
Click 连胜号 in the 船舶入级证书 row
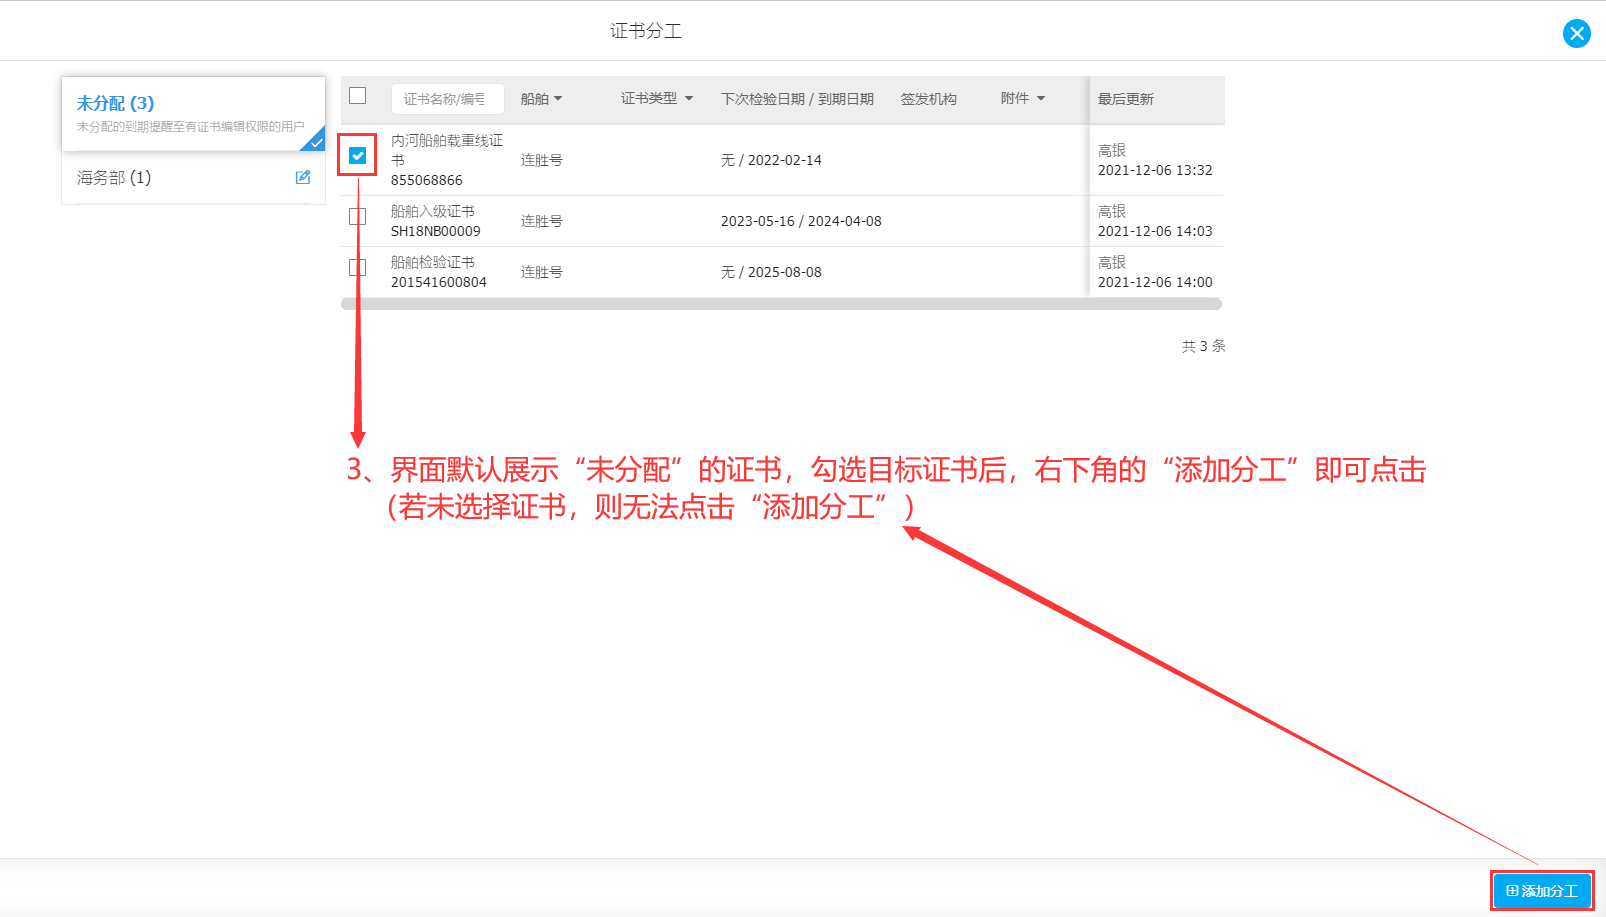click(542, 221)
